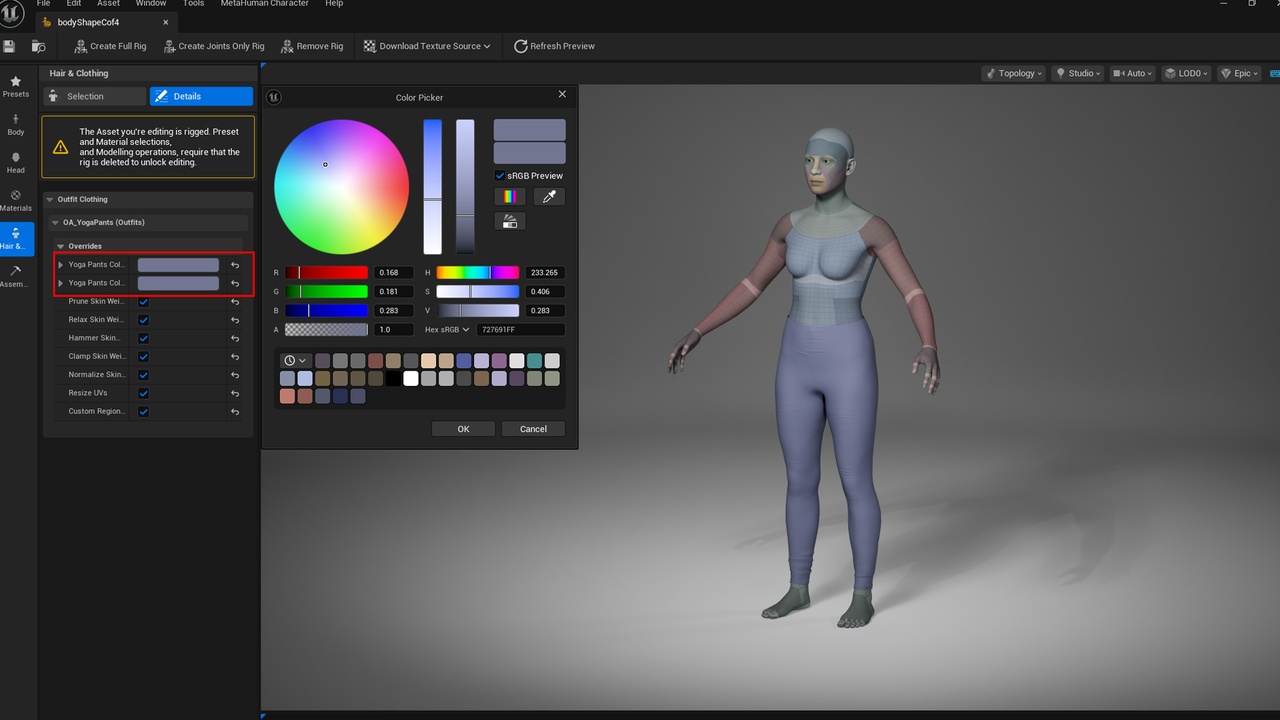Viewport: 1280px width, 720px height.
Task: Collapse the Outfit Clothing section
Action: click(51, 199)
